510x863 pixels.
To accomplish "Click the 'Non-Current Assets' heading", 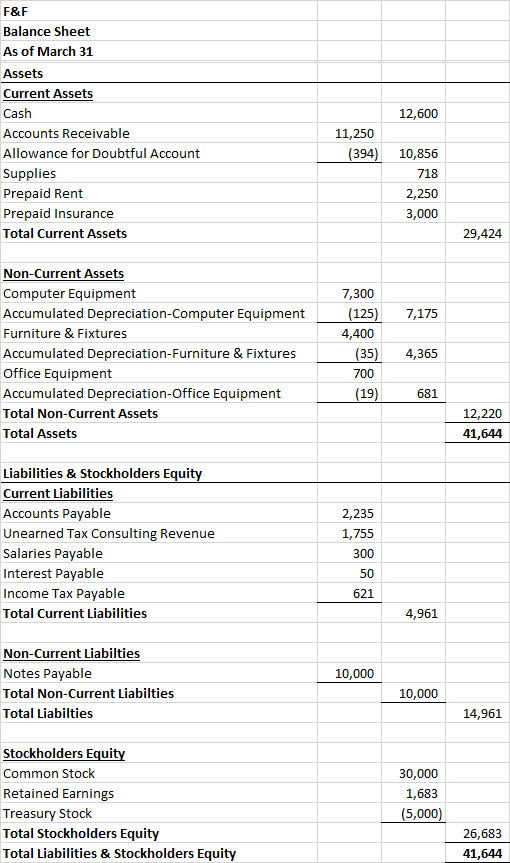I will pyautogui.click(x=63, y=274).
